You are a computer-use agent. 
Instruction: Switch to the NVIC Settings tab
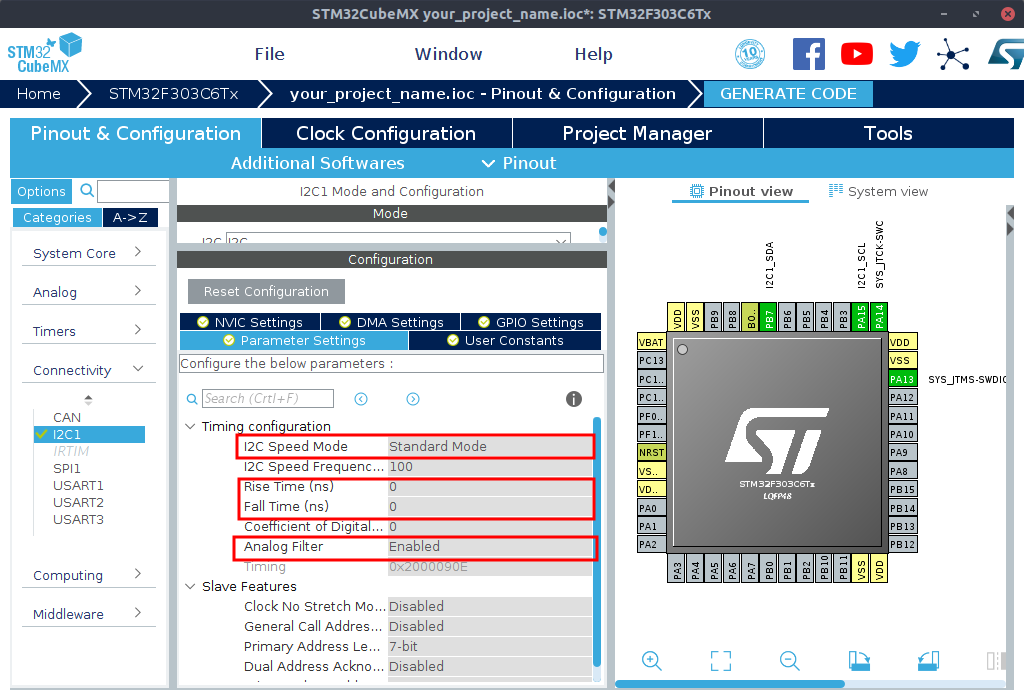[249, 322]
